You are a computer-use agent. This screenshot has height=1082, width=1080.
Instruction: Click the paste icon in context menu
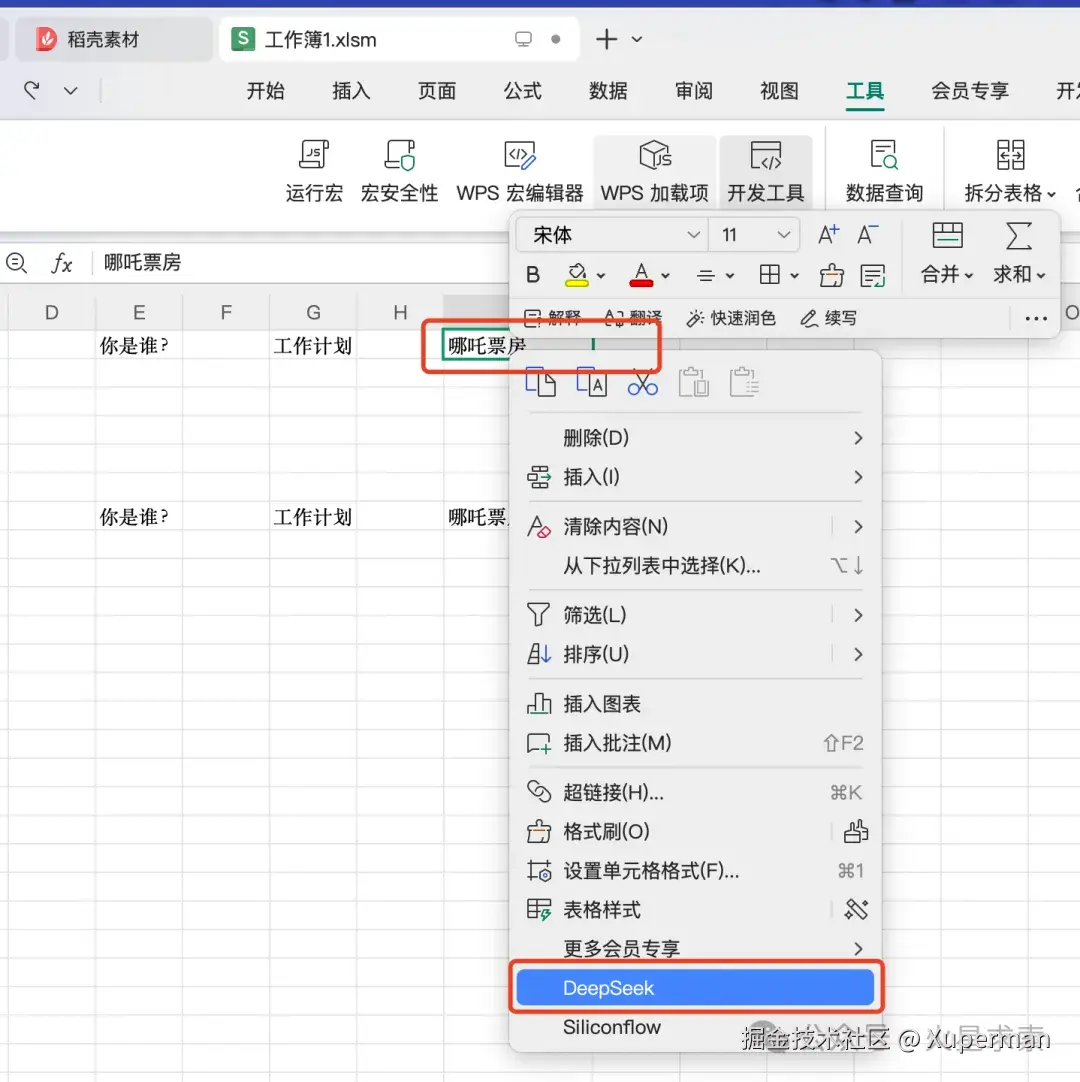(x=694, y=382)
